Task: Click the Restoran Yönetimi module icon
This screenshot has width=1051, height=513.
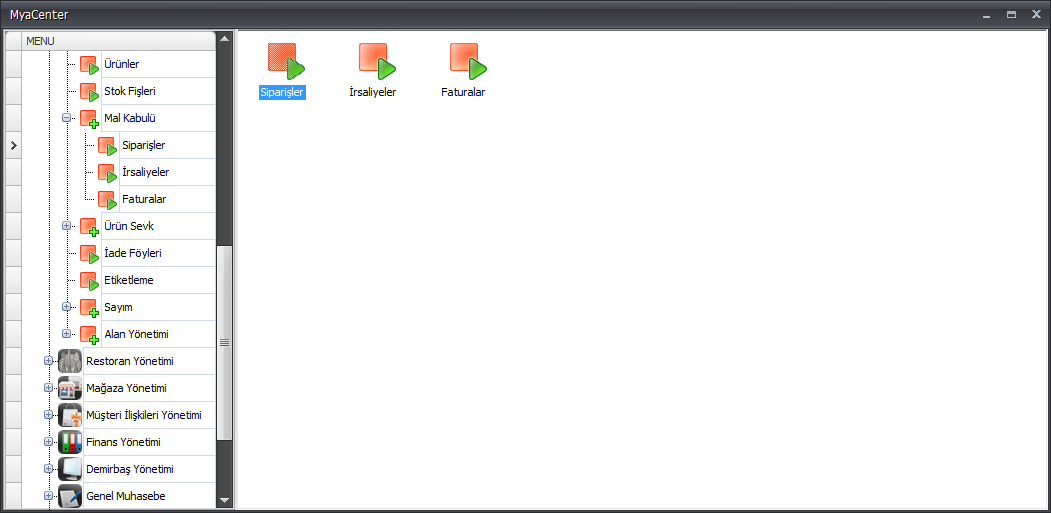Action: (x=70, y=361)
